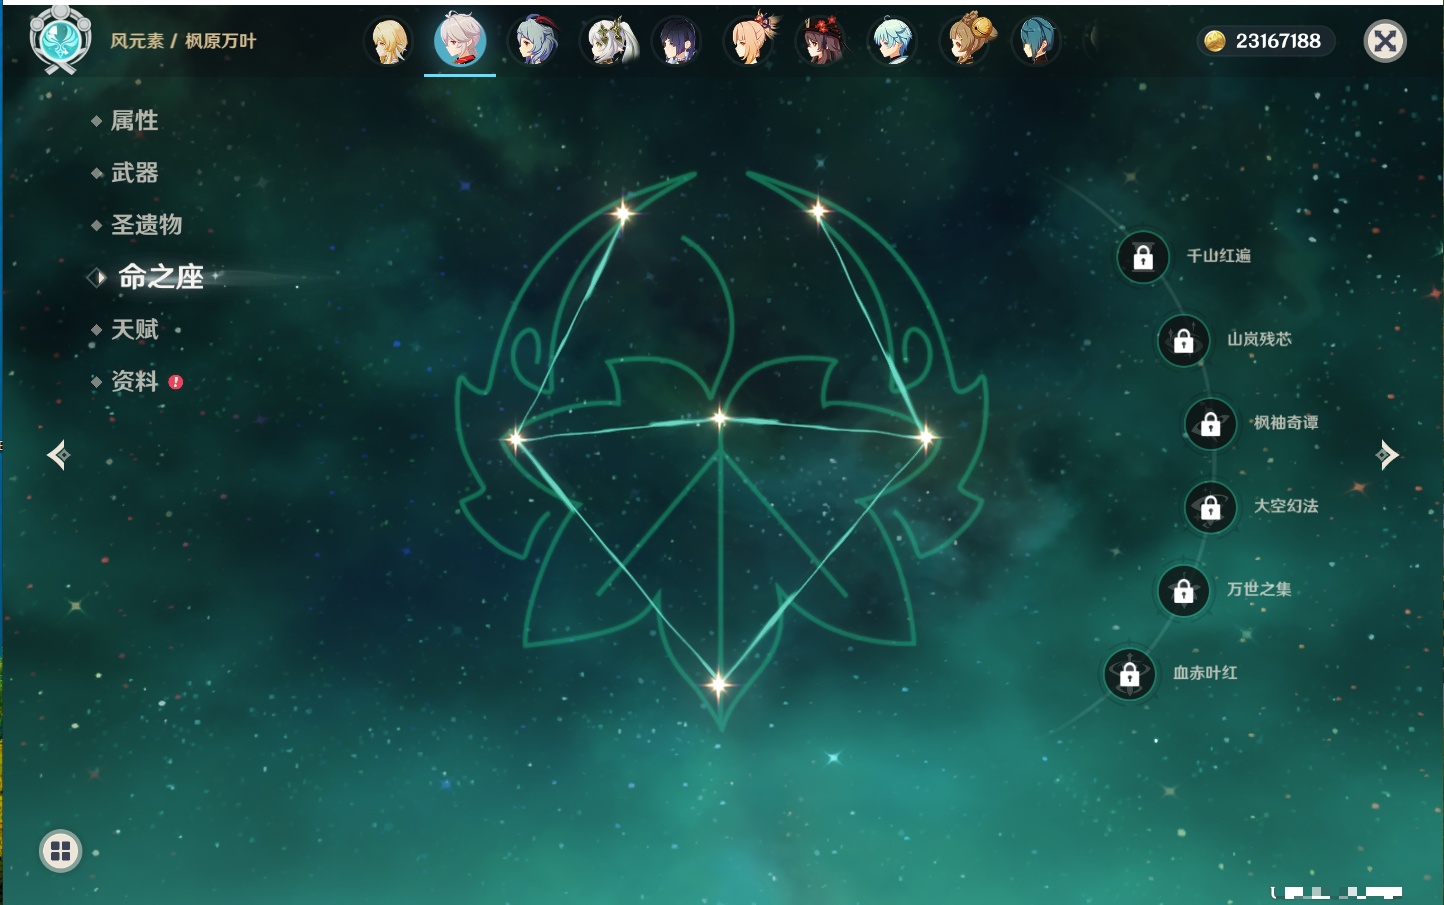The image size is (1444, 905).
Task: Open the locked 枫袖奇谭 constellation node
Action: pos(1210,424)
